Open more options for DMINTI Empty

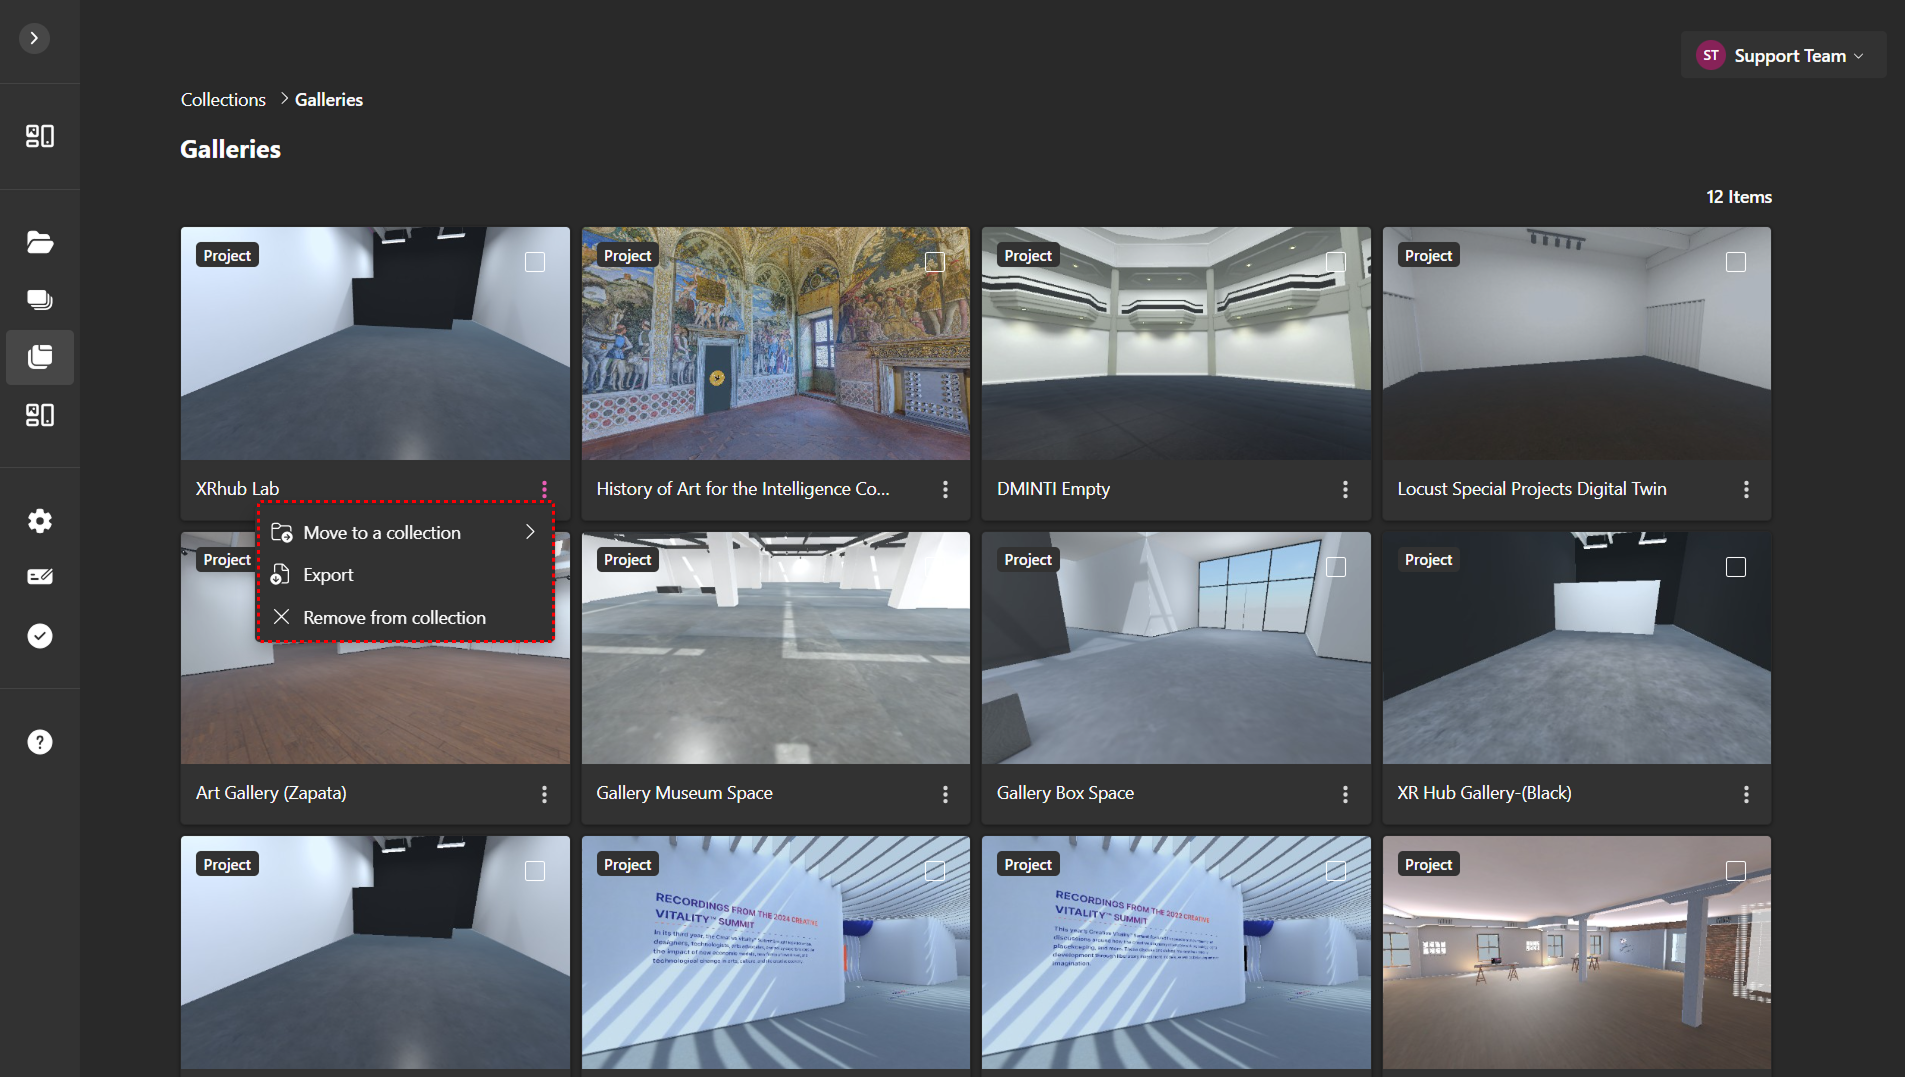pos(1345,489)
